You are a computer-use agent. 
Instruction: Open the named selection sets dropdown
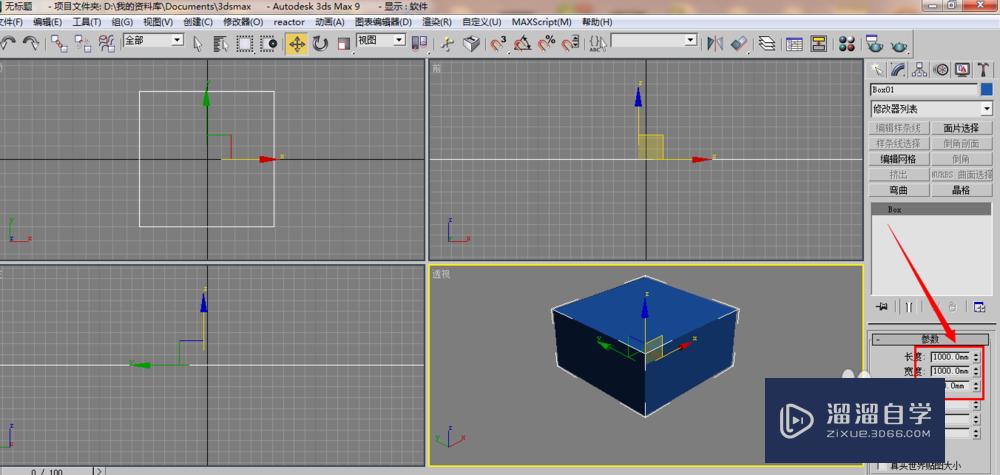[654, 40]
